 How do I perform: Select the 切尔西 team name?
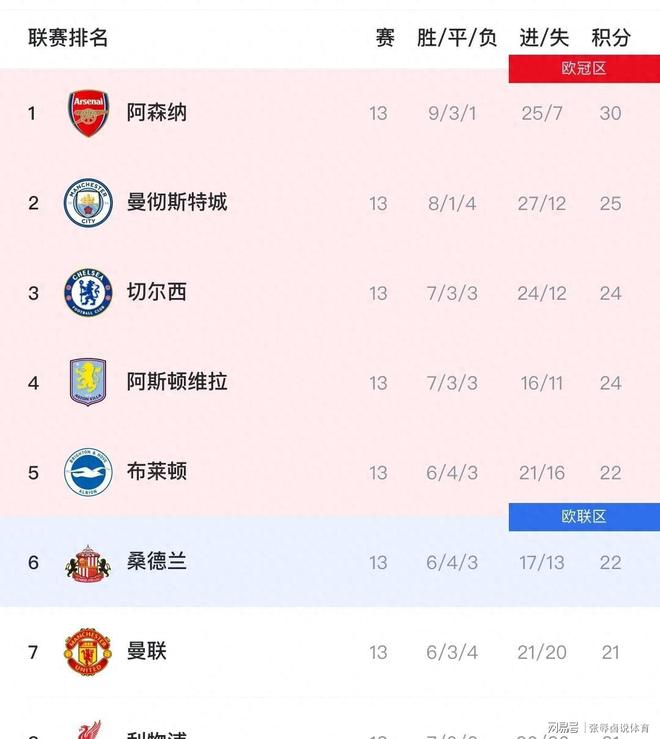pyautogui.click(x=157, y=292)
